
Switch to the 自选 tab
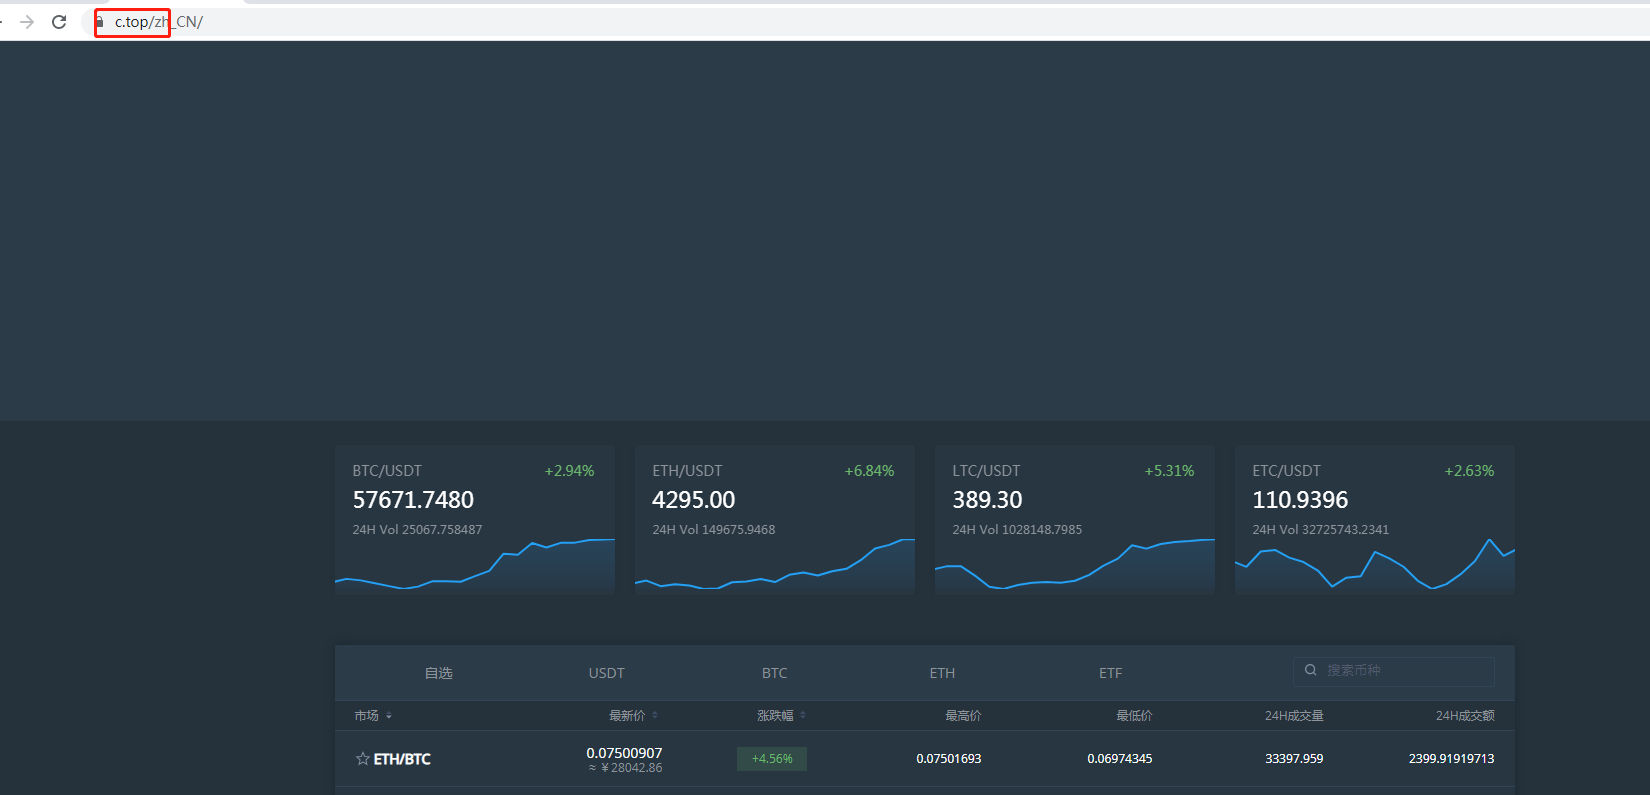click(439, 673)
